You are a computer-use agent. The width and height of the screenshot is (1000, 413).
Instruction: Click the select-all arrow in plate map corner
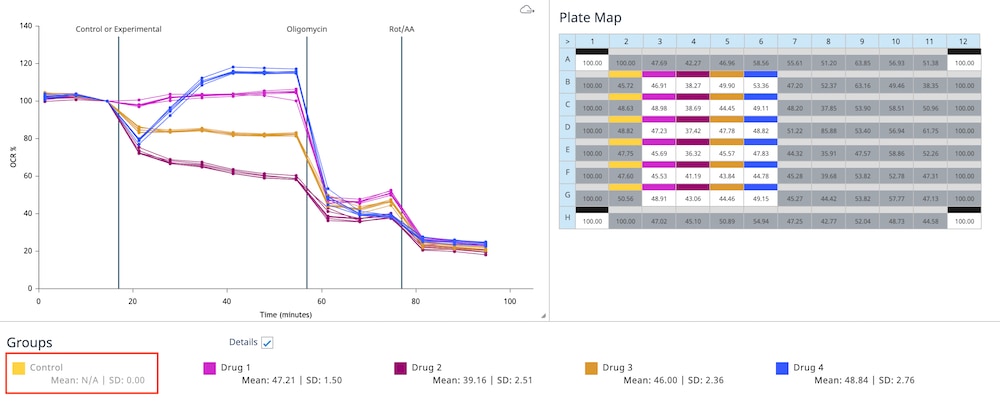point(567,41)
